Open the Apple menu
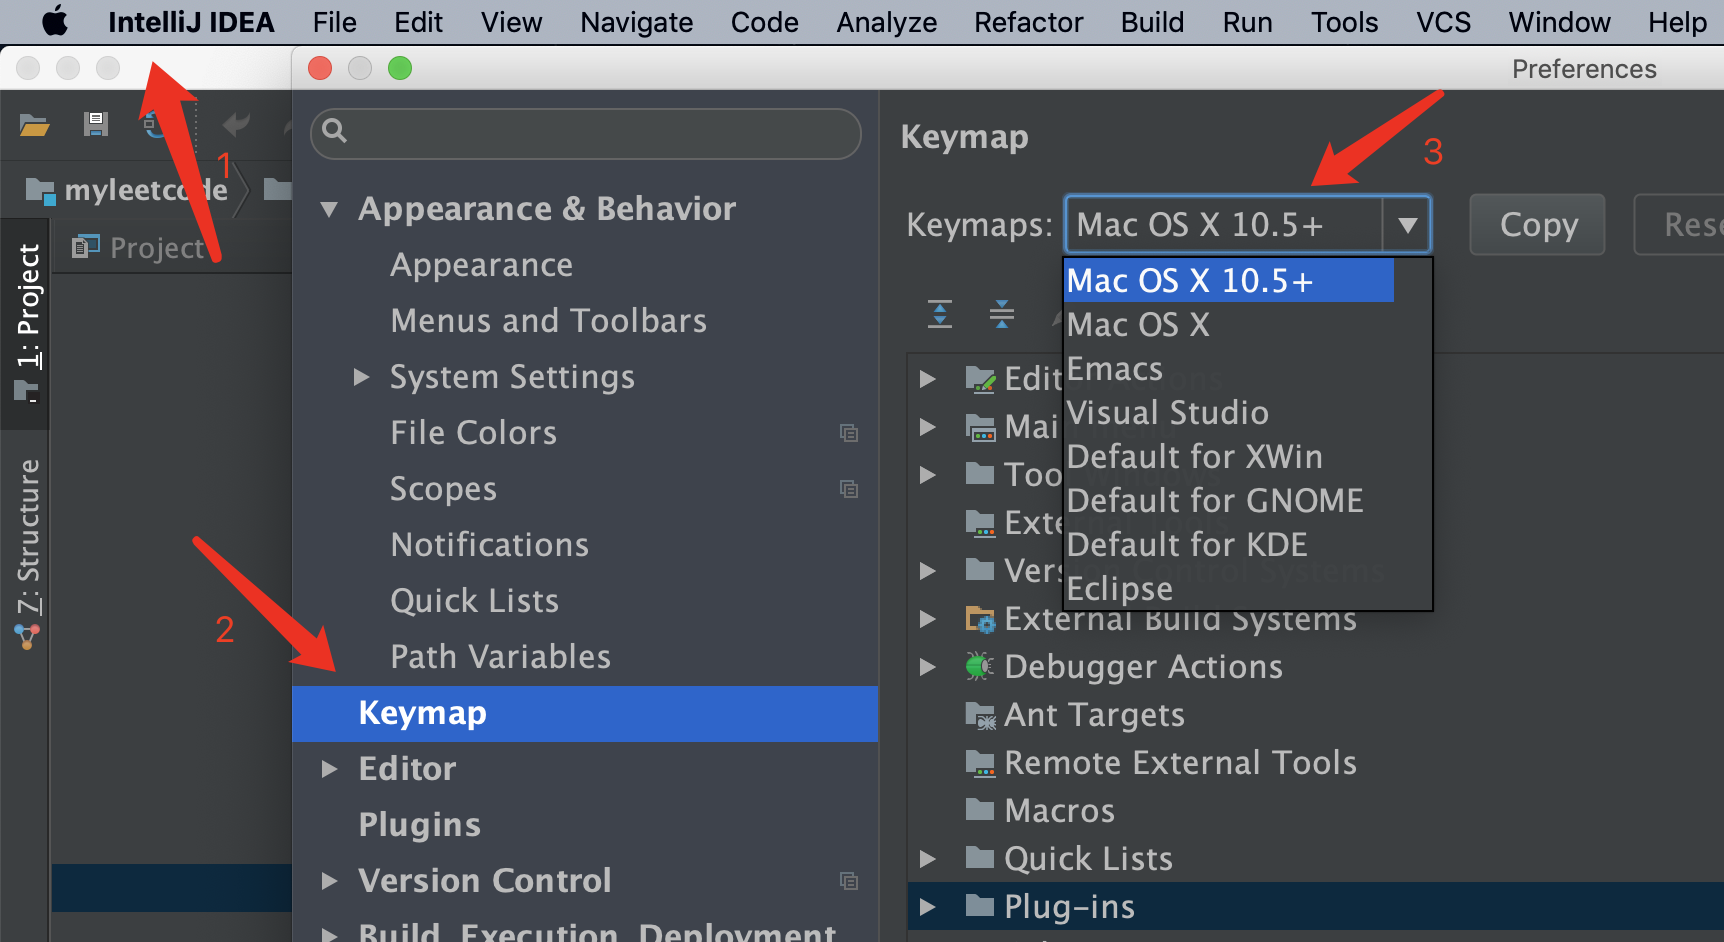The image size is (1724, 942). click(x=54, y=21)
